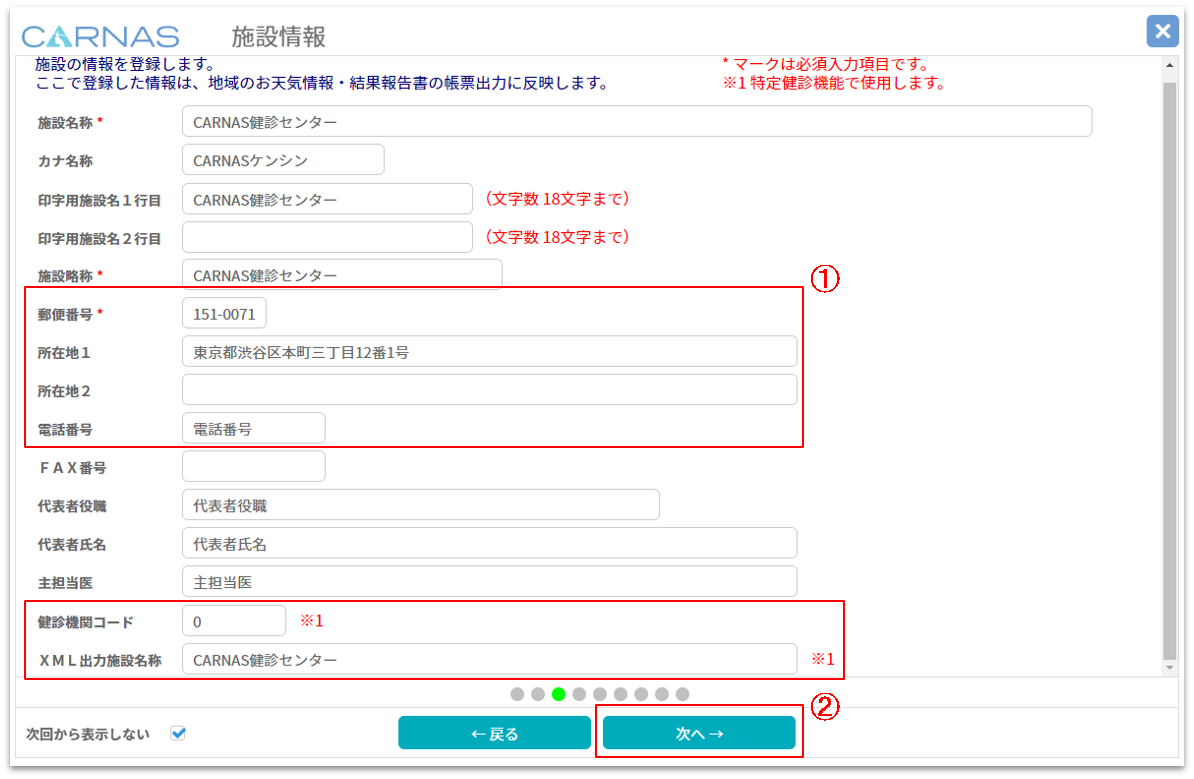The height and width of the screenshot is (779, 1194).
Task: Select the green active page dot
Action: 559,694
